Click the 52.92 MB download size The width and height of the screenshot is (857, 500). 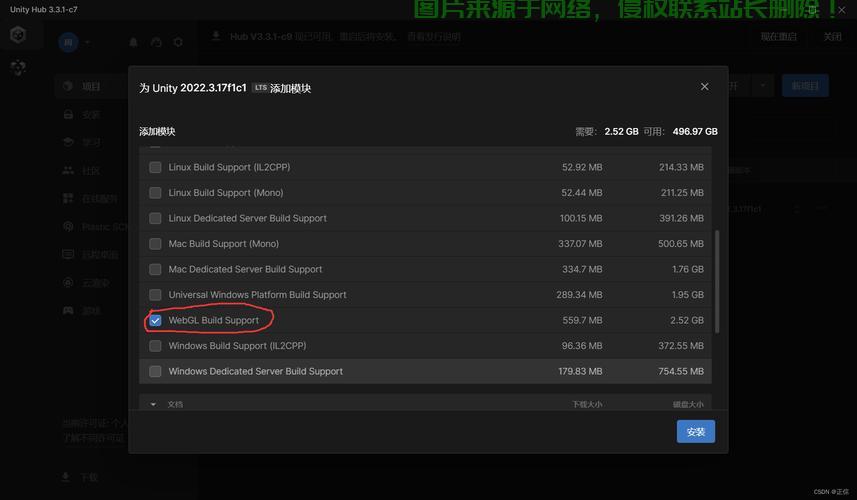[x=582, y=167]
